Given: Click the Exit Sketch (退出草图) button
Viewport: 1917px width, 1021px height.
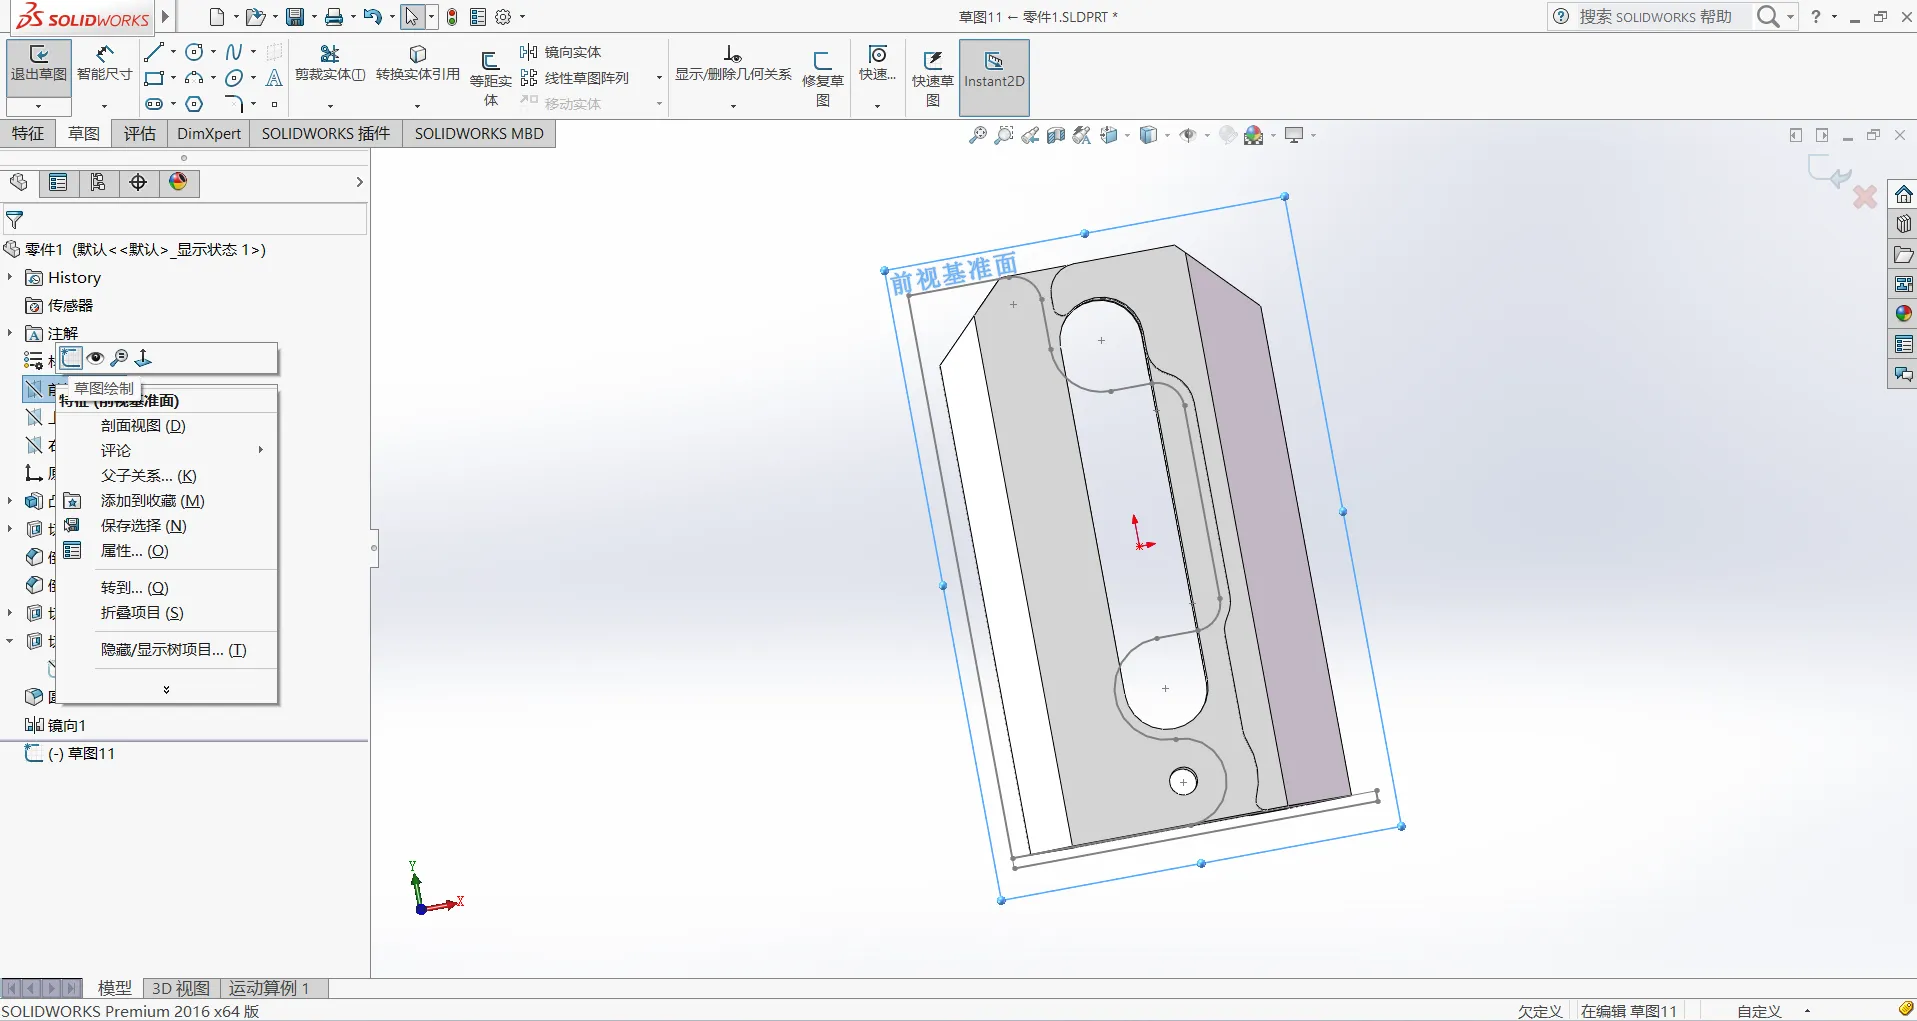Looking at the screenshot, I should 38,64.
